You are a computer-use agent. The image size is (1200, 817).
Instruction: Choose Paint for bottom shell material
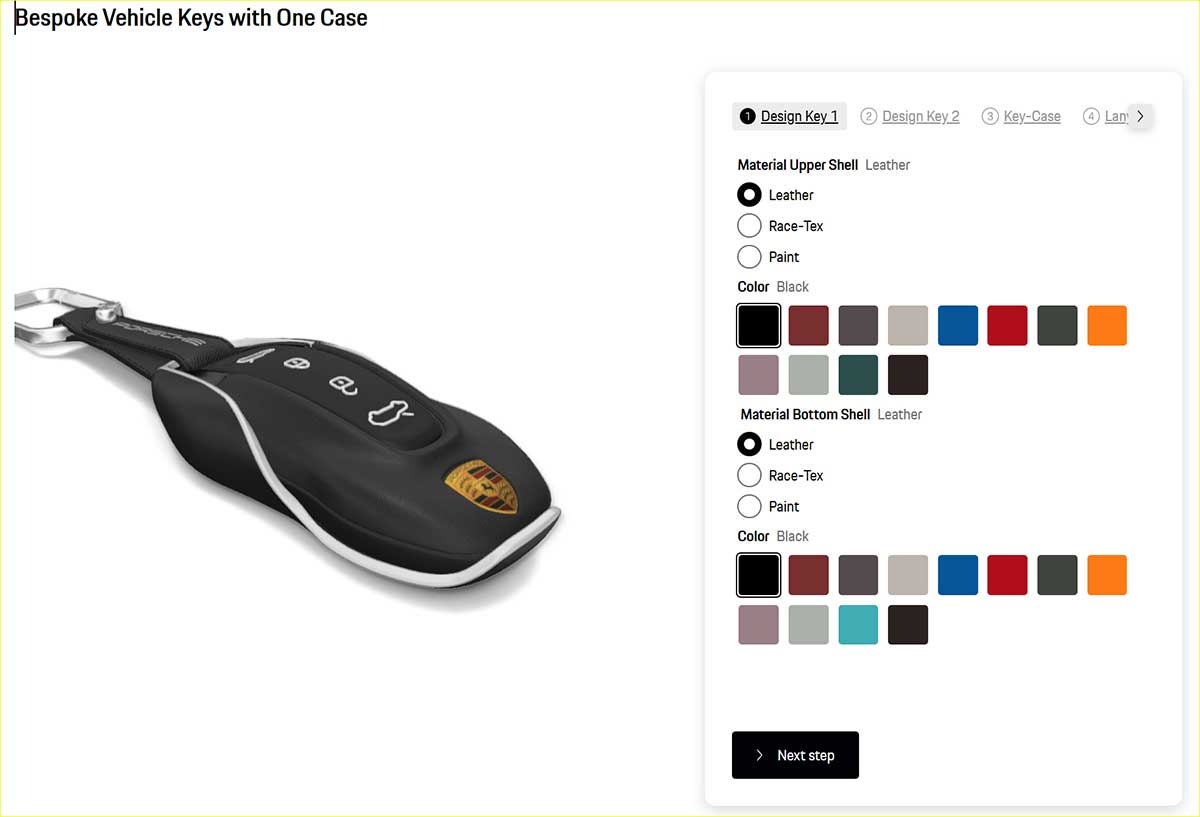(x=749, y=506)
